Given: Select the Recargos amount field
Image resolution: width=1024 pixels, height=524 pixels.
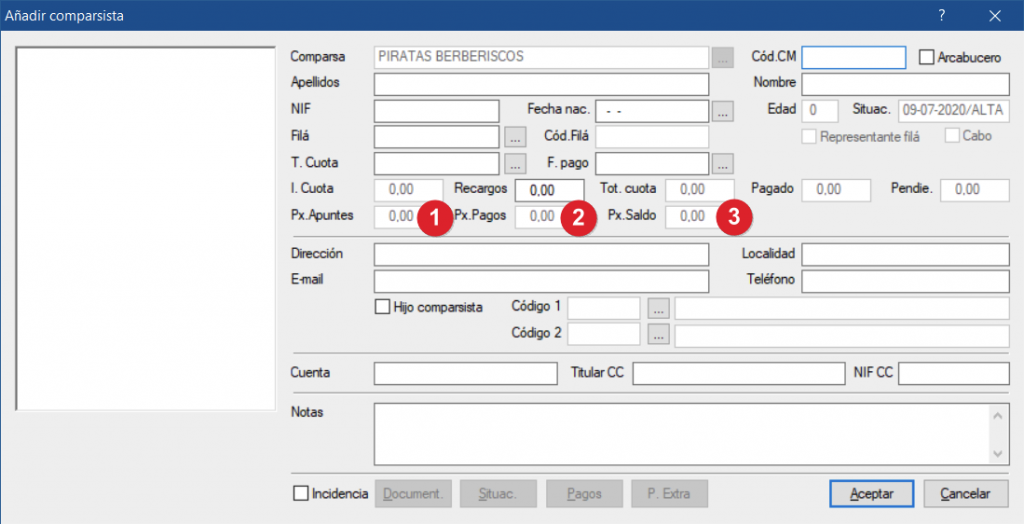Looking at the screenshot, I should tap(549, 190).
